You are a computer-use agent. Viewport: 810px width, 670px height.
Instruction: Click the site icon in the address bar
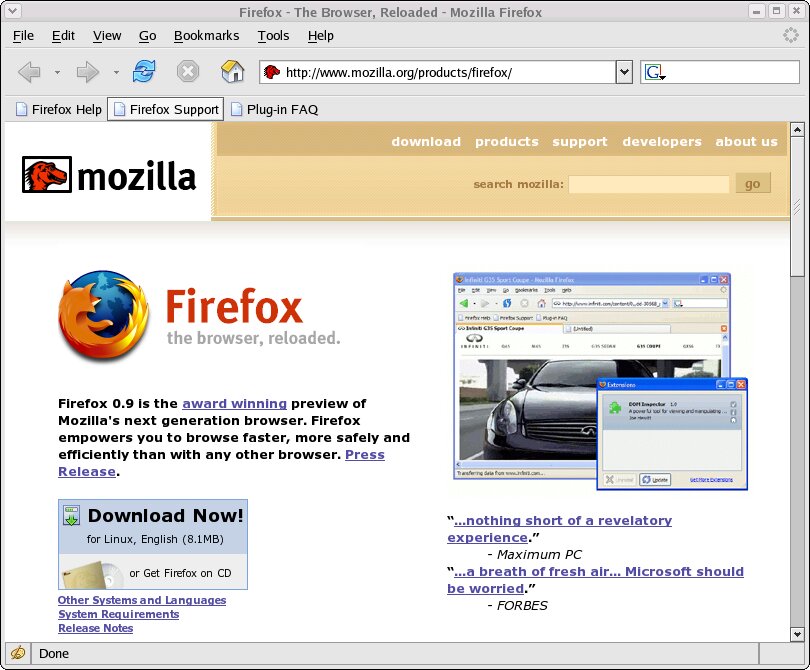click(x=270, y=71)
